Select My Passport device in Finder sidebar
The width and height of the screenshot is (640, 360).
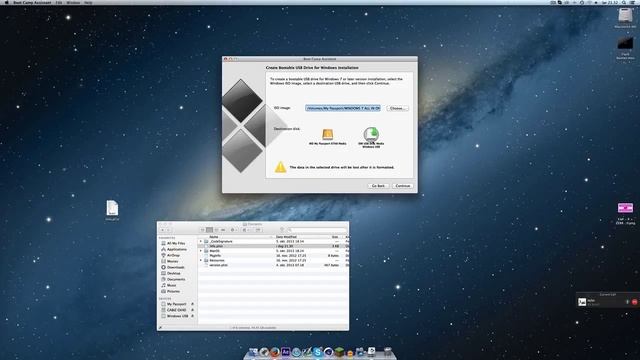[176, 304]
